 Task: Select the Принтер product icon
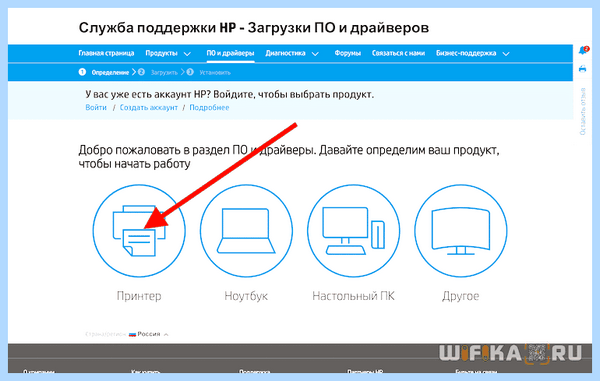pyautogui.click(x=139, y=231)
